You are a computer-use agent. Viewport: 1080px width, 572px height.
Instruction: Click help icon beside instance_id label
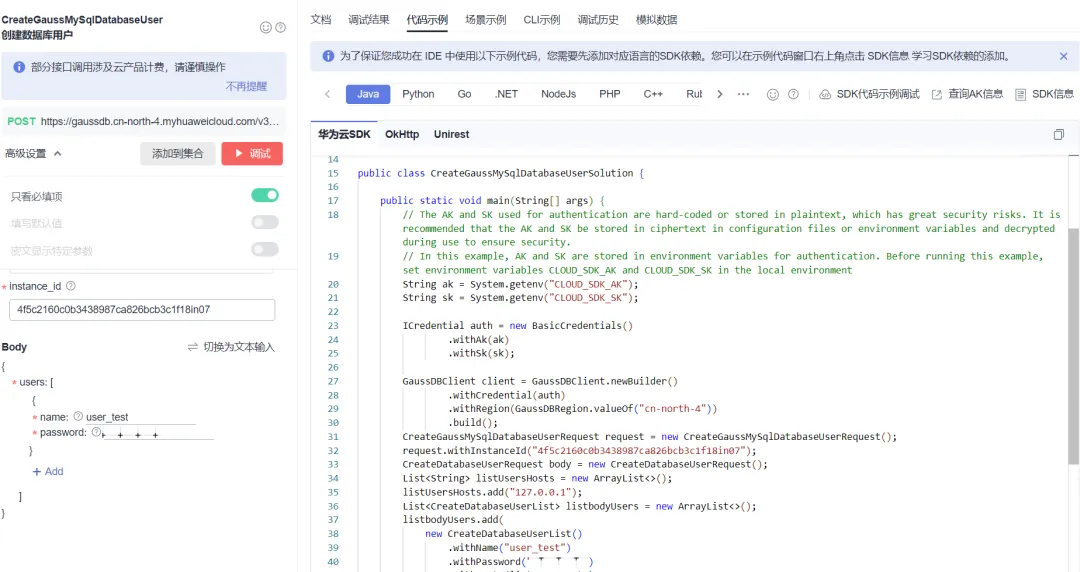(70, 286)
